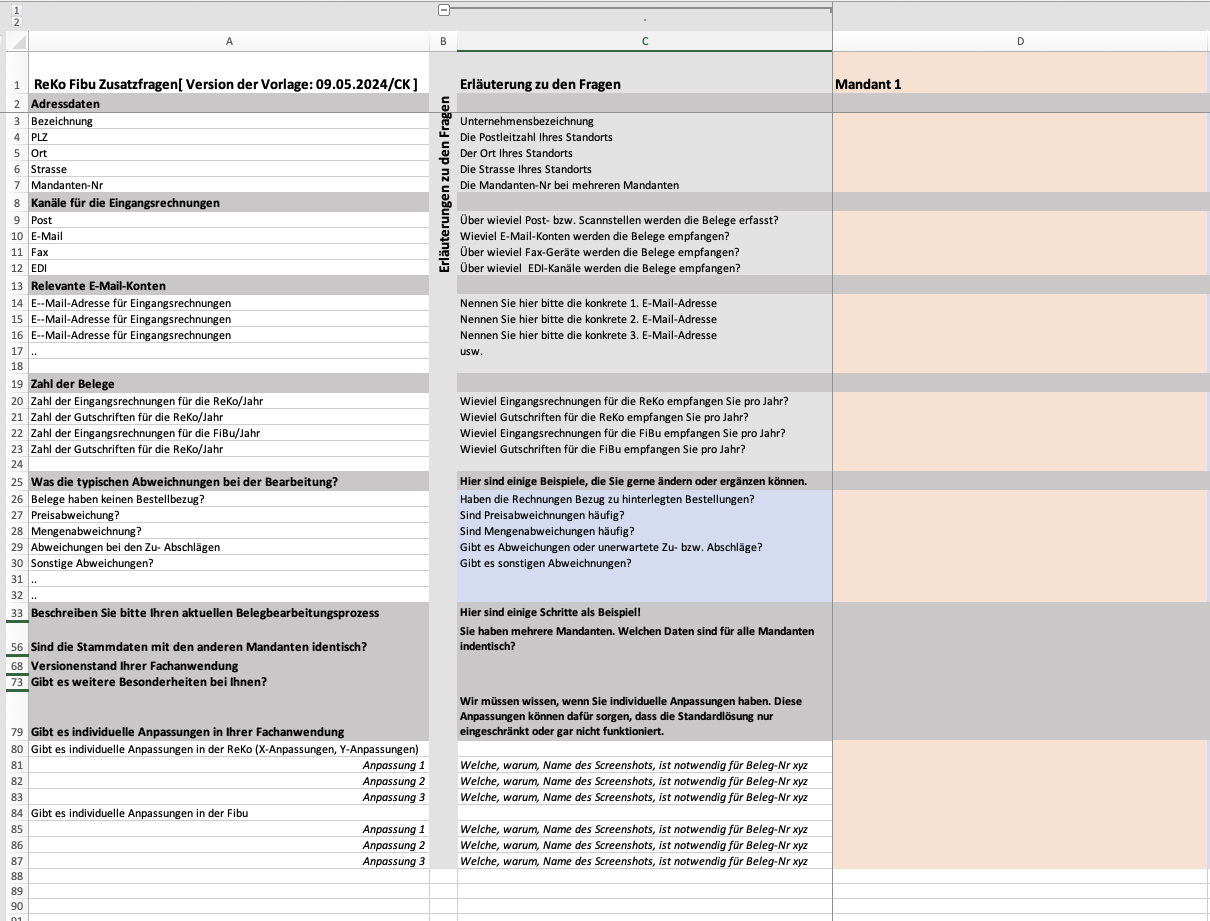
Task: Click row 73 header
Action: point(15,682)
